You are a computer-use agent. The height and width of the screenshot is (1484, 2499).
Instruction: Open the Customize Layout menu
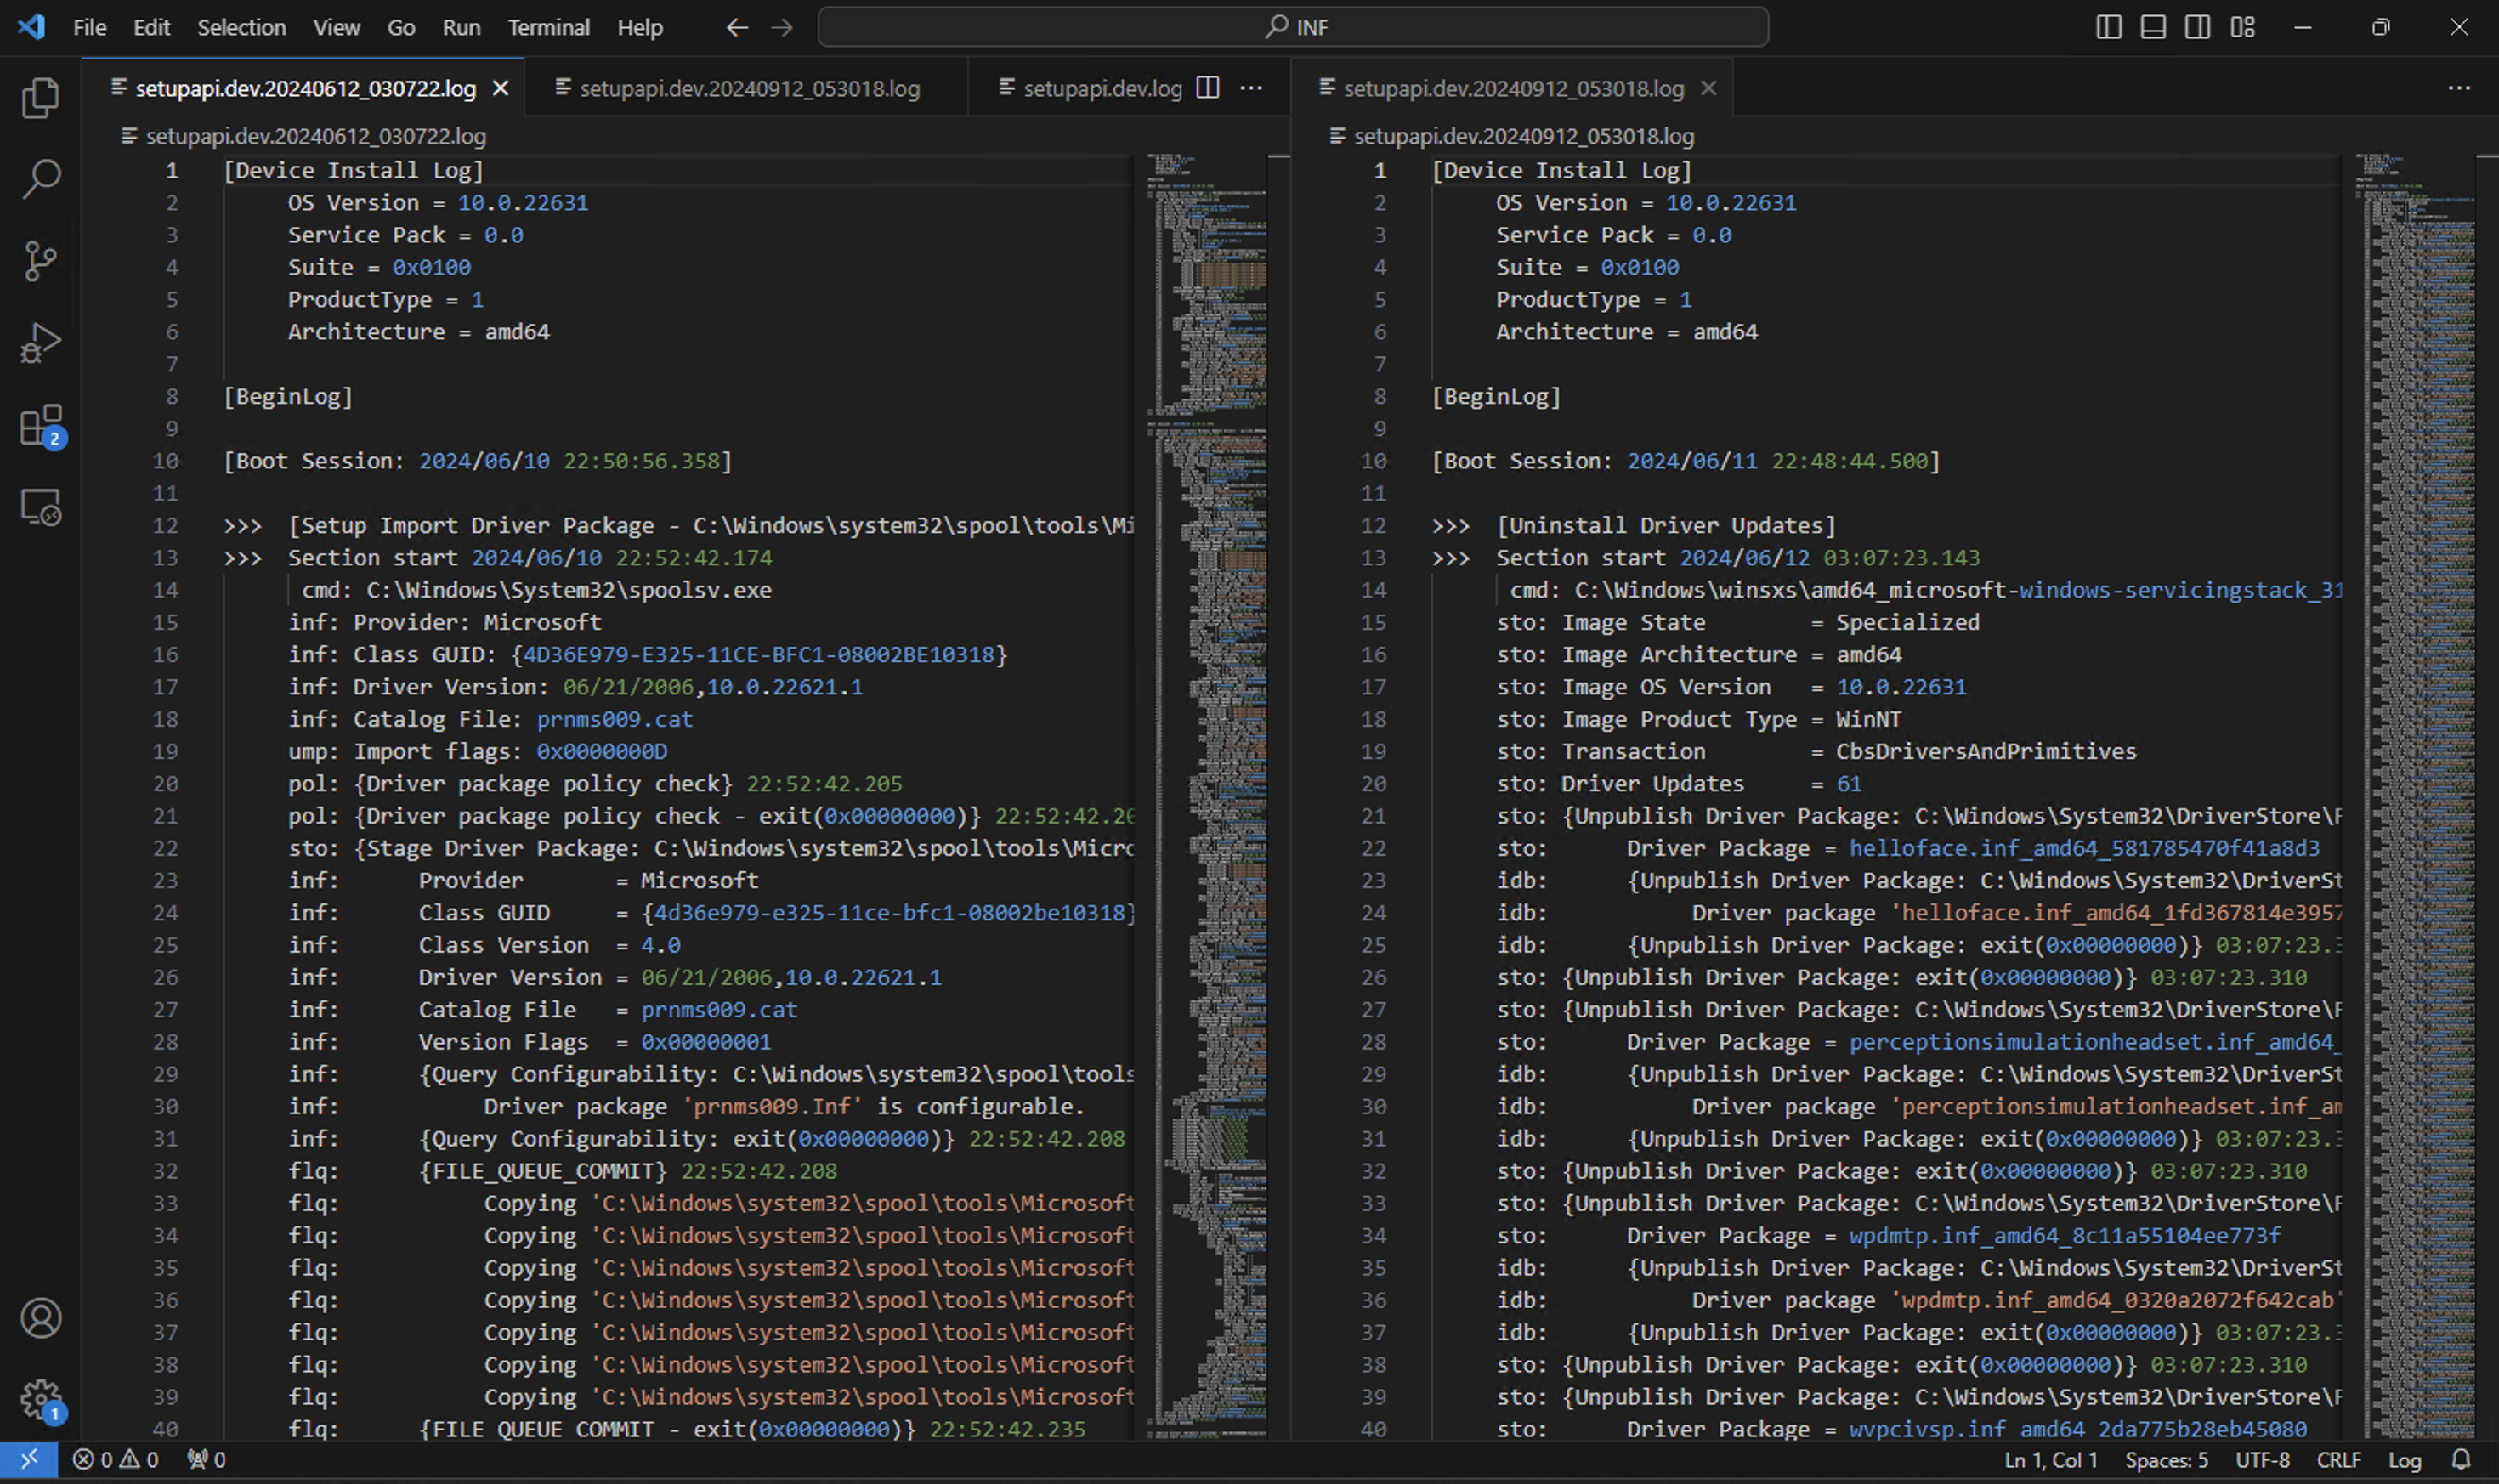[x=2243, y=28]
